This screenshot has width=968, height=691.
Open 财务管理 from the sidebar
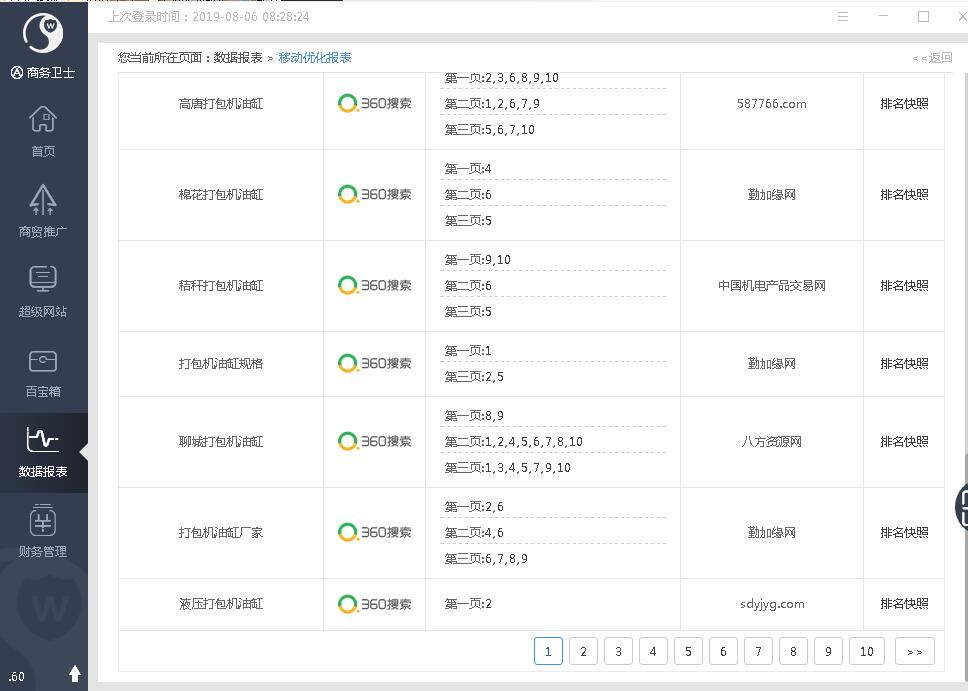[x=43, y=531]
